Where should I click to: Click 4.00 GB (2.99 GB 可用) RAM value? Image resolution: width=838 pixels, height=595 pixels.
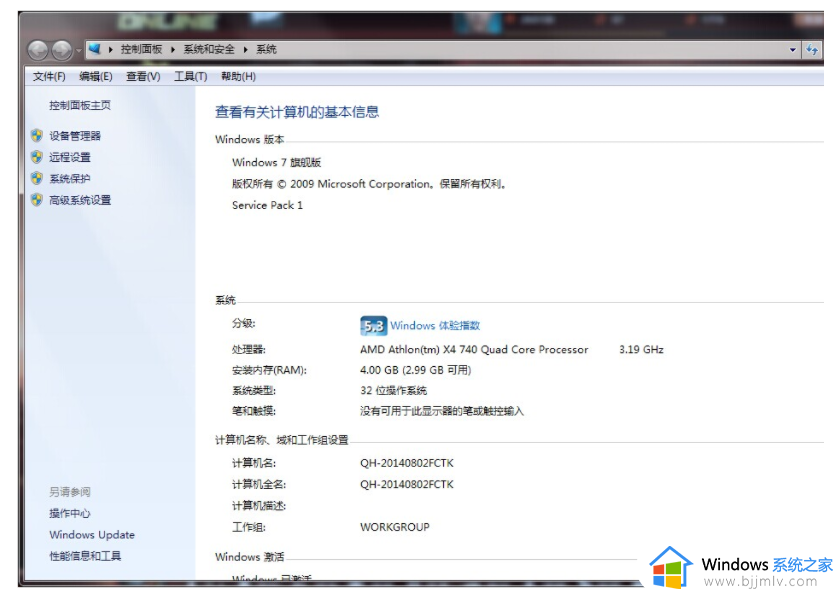[x=415, y=369]
